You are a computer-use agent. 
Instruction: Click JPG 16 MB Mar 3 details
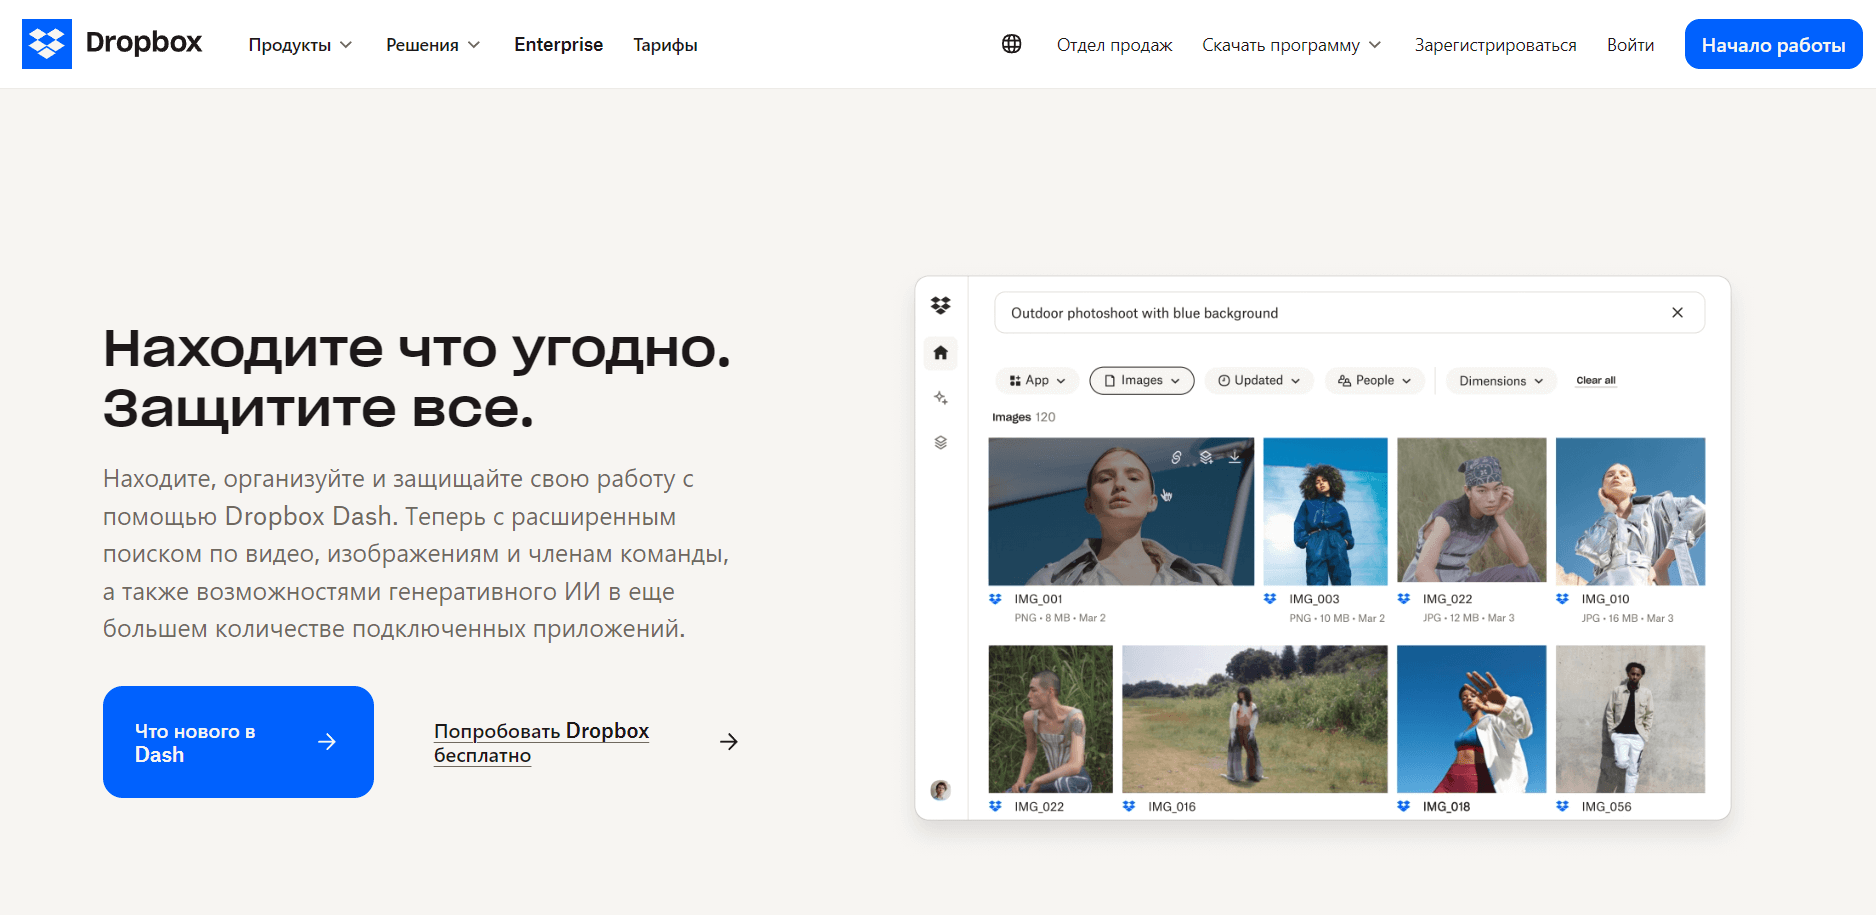[x=1627, y=618]
